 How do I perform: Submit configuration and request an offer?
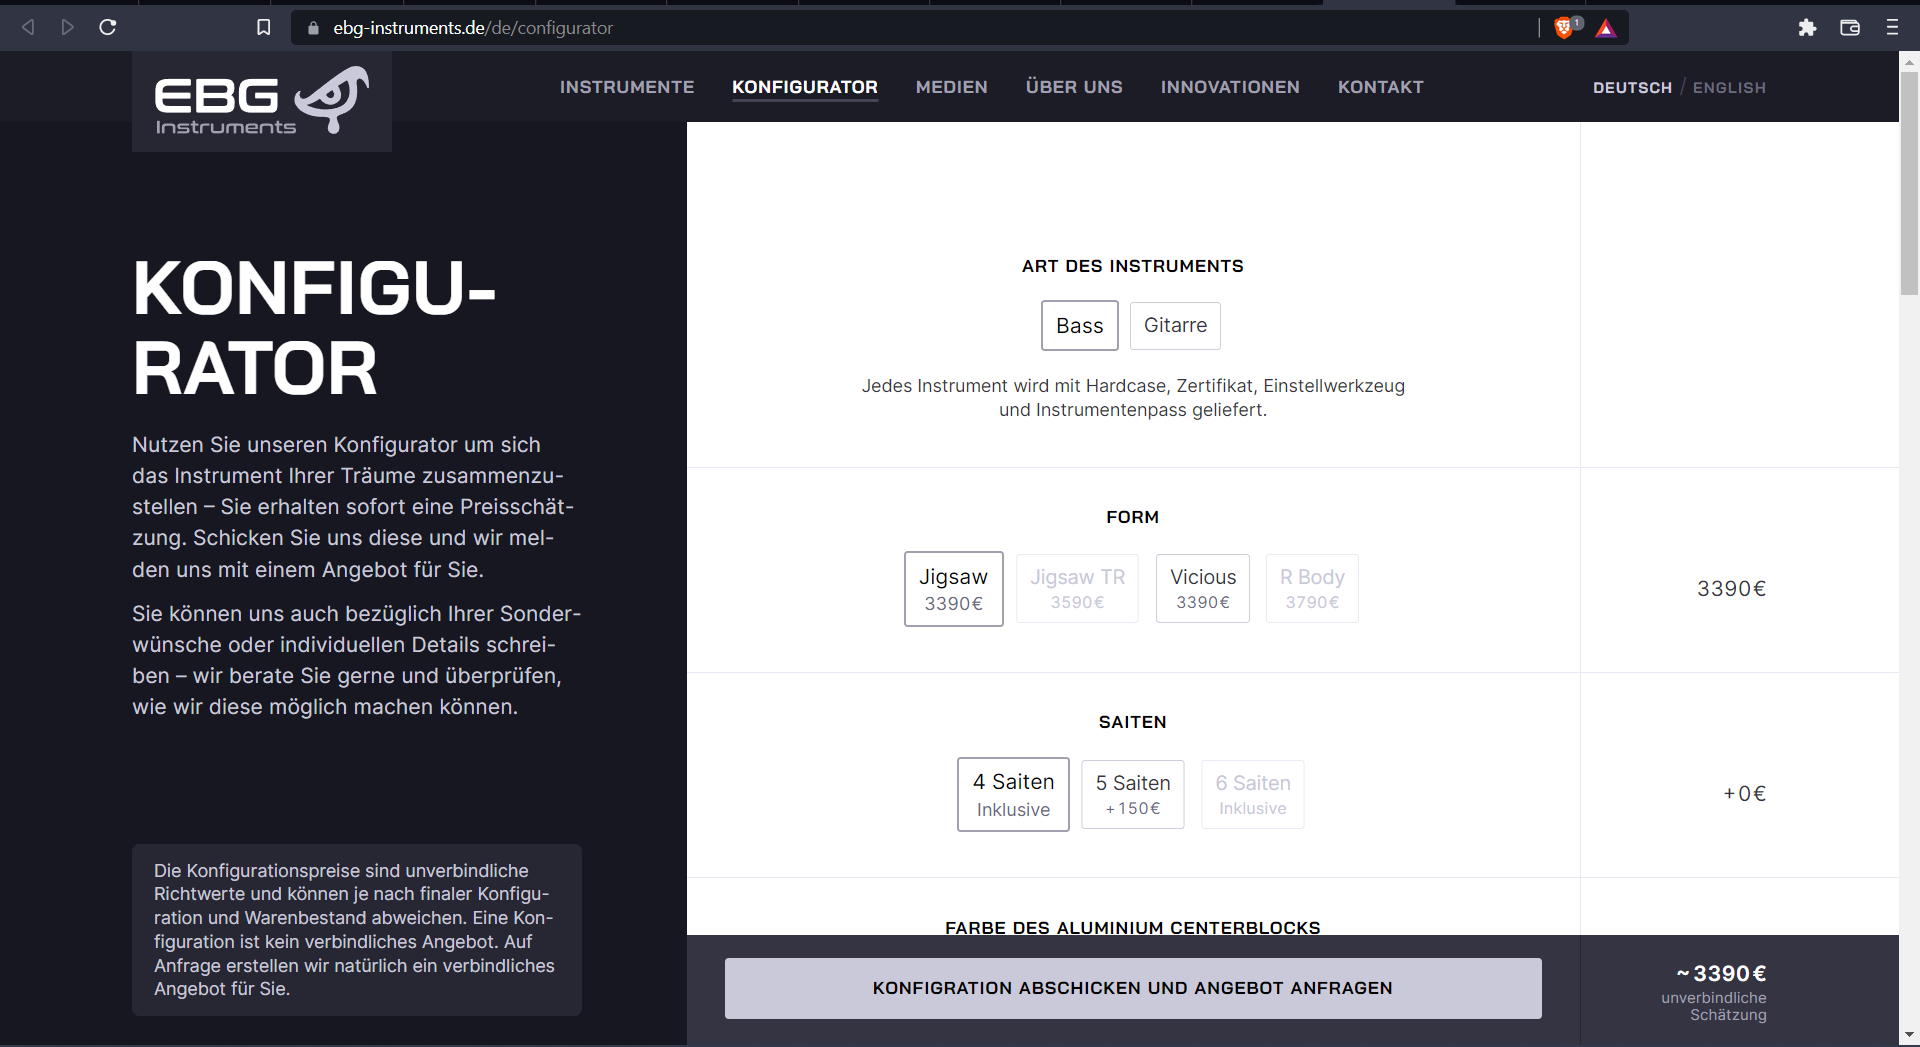(x=1132, y=988)
